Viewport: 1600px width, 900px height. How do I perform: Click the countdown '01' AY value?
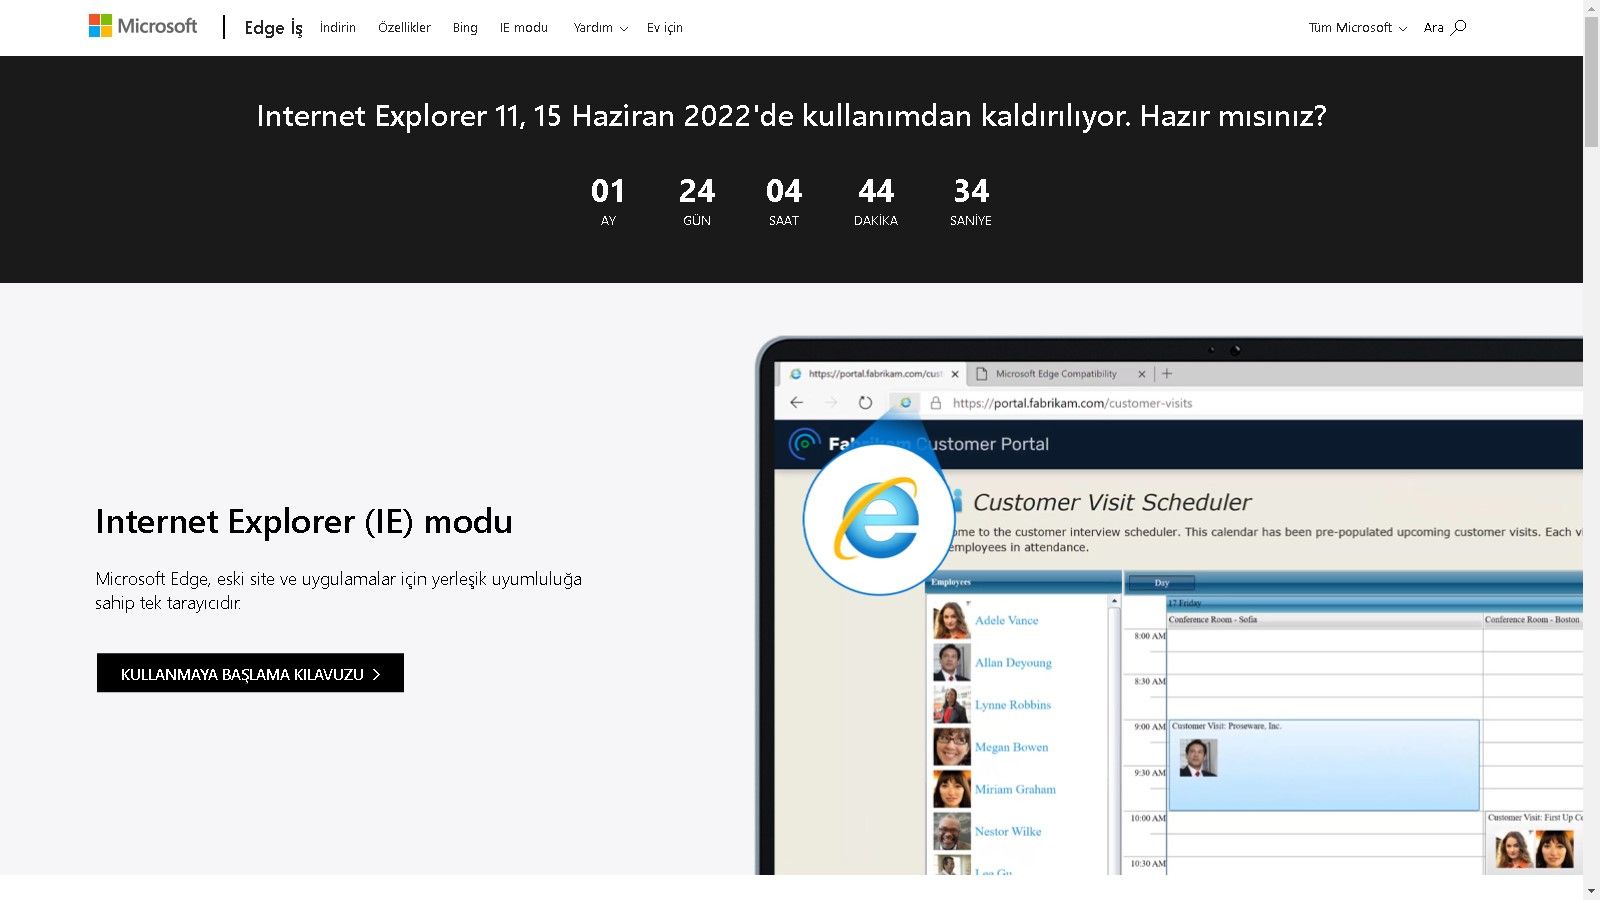coord(608,191)
